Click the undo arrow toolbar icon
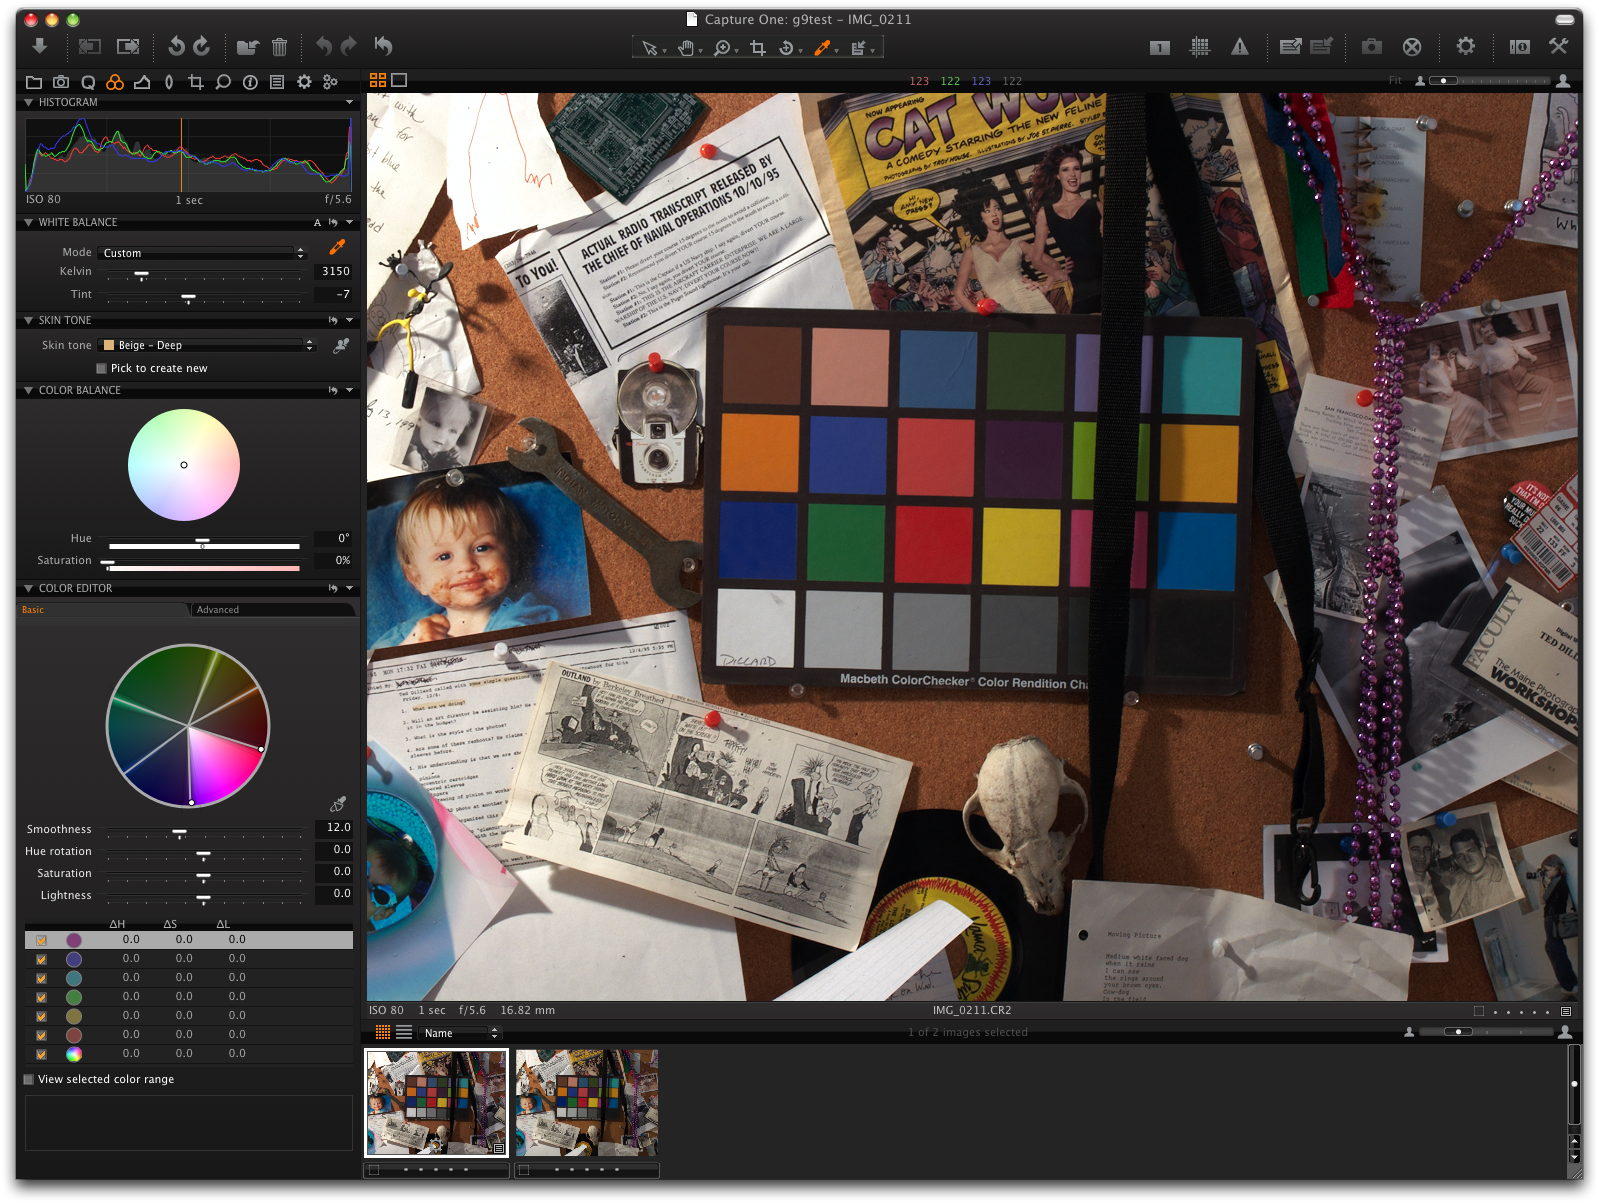 (x=323, y=46)
